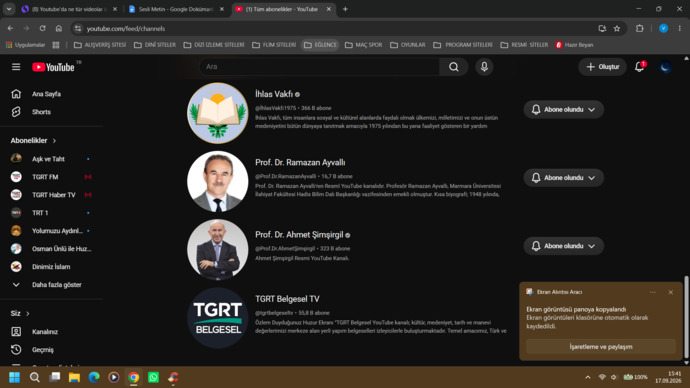The height and width of the screenshot is (388, 690).
Task: Click İşaretleme ve paylaşım button
Action: click(601, 347)
